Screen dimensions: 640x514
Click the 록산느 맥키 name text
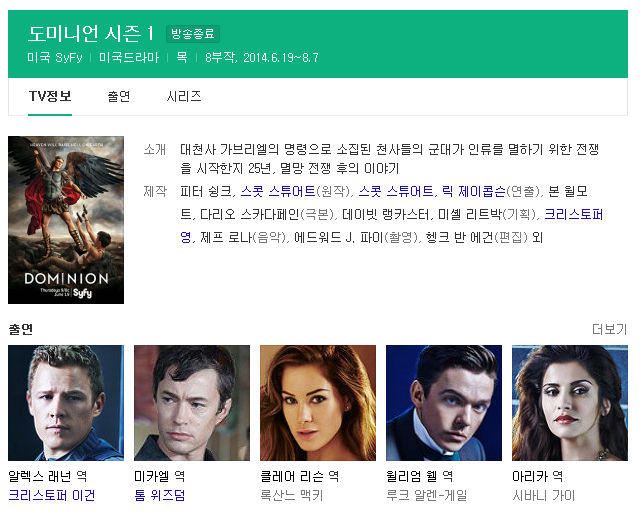(x=292, y=495)
